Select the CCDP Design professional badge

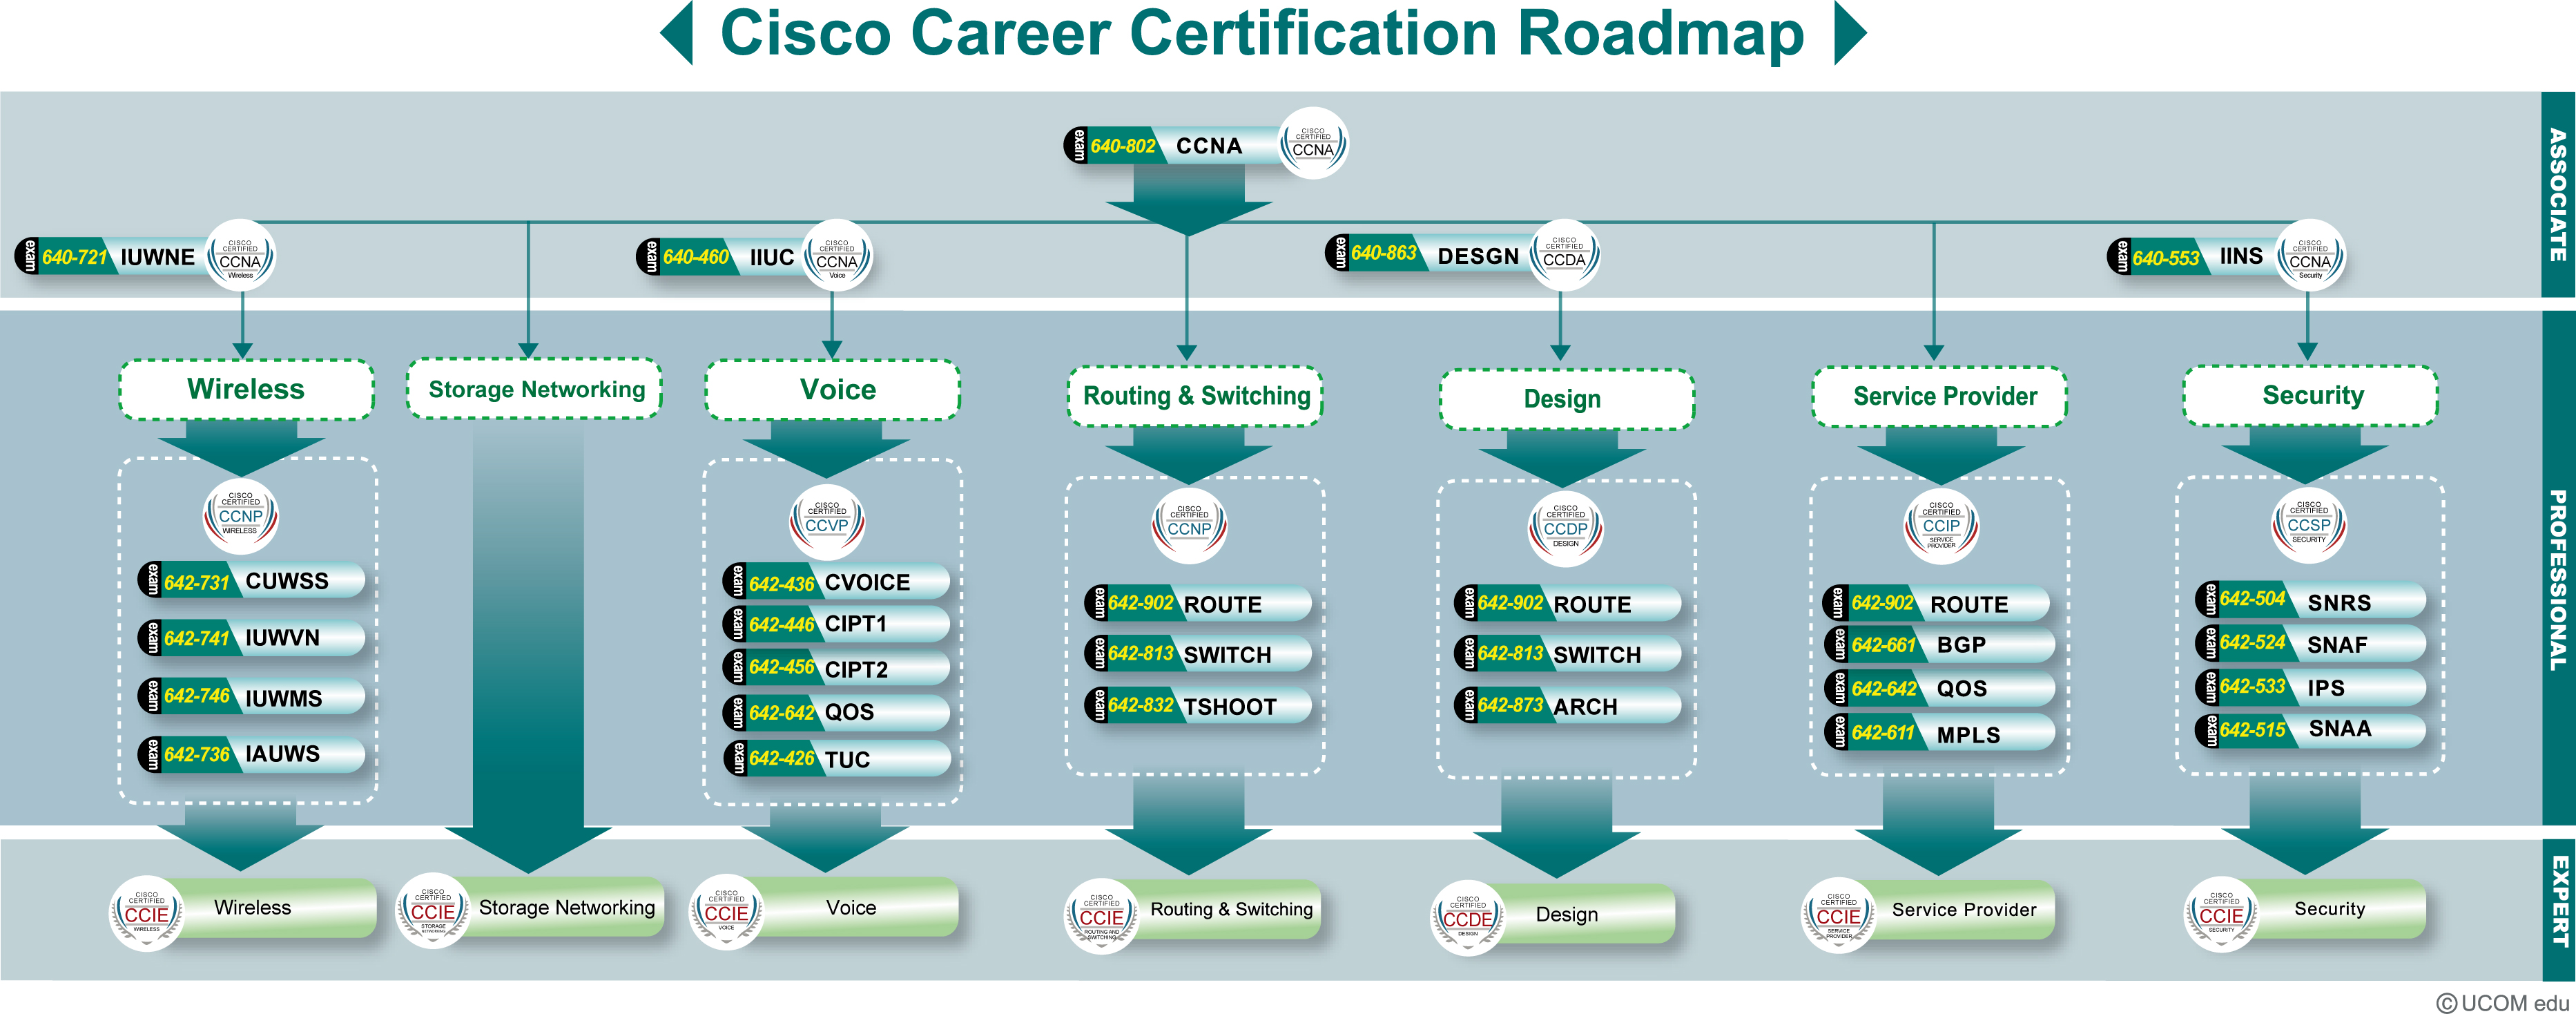tap(1565, 528)
